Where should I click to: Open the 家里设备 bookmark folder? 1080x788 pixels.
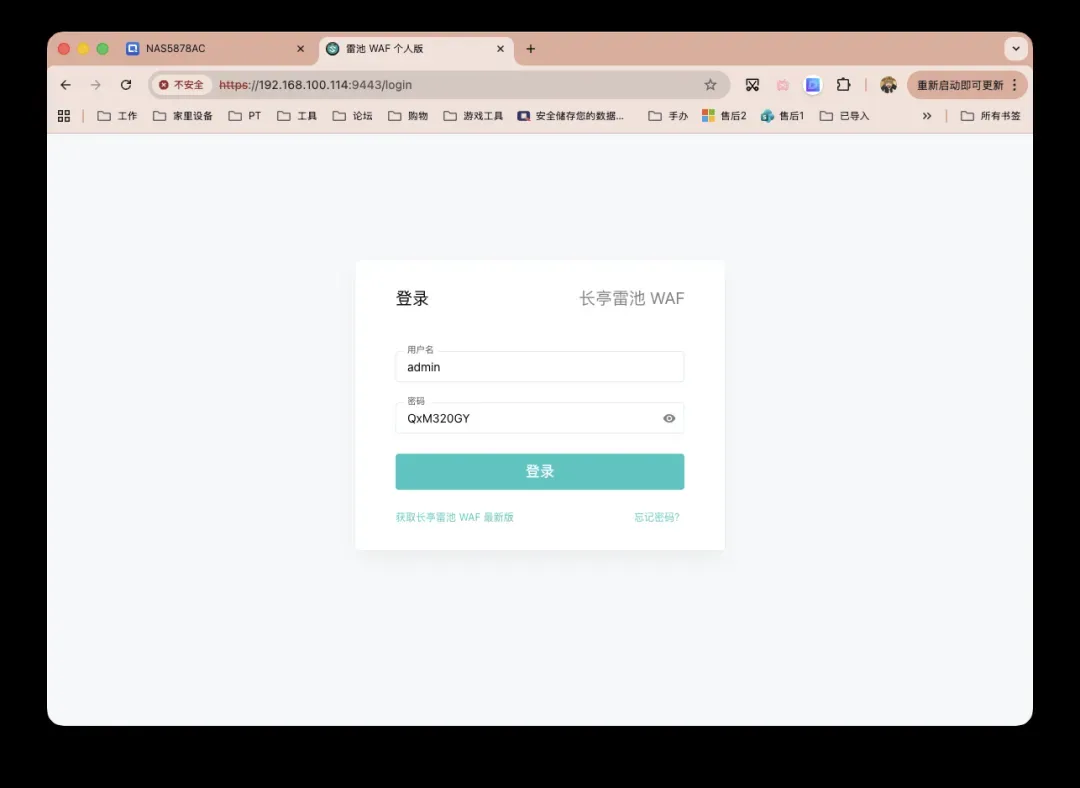pyautogui.click(x=183, y=116)
